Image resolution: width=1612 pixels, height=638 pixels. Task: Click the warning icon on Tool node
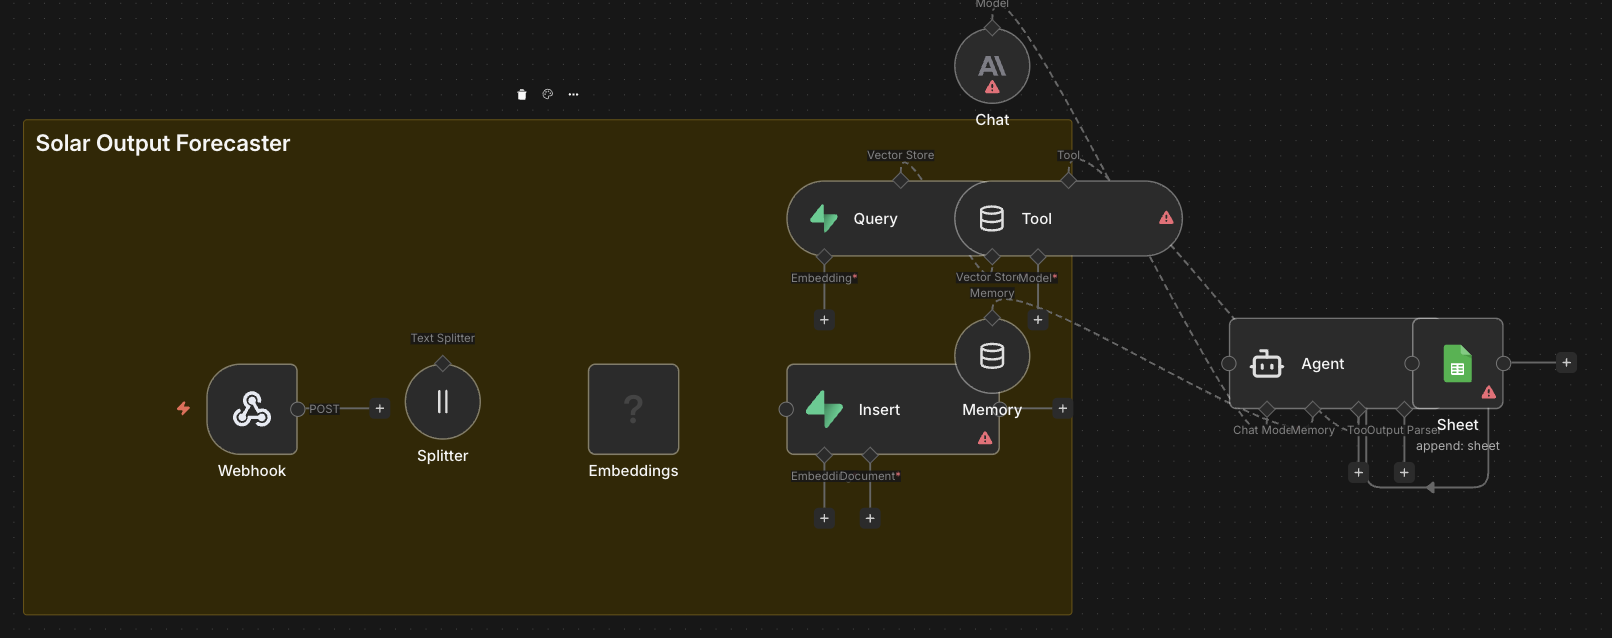(x=1166, y=218)
